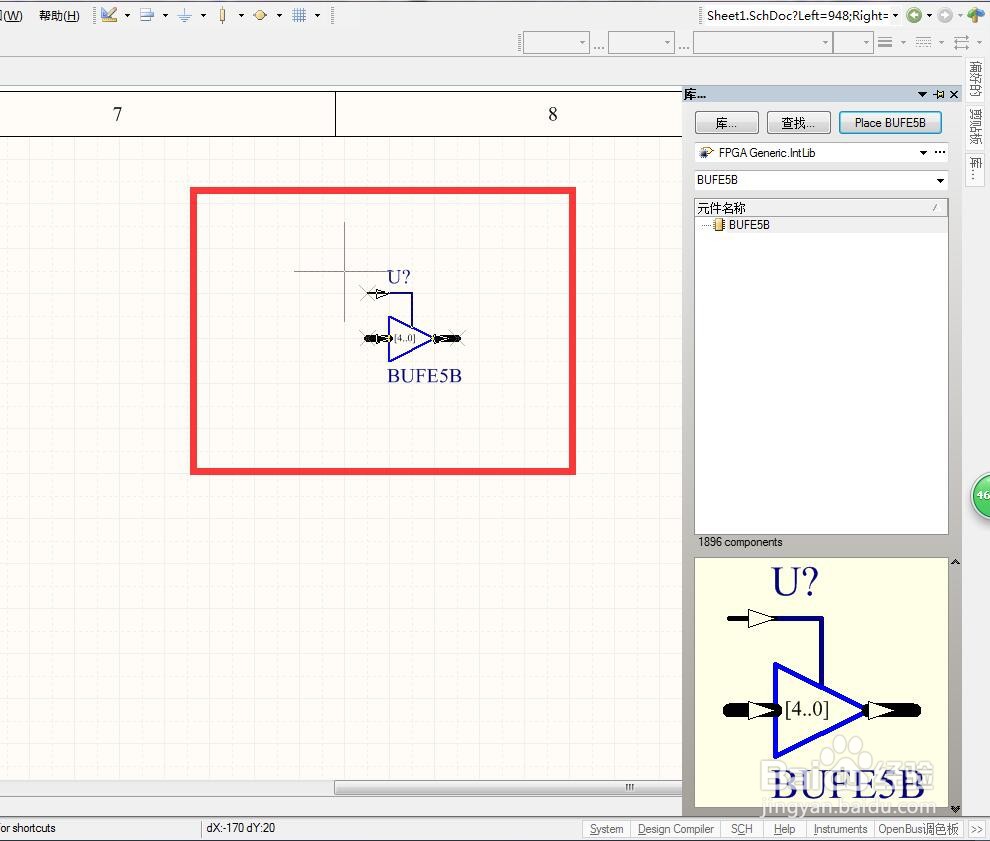Expand the Sheet1.SchDoc address dropdown

click(x=895, y=15)
